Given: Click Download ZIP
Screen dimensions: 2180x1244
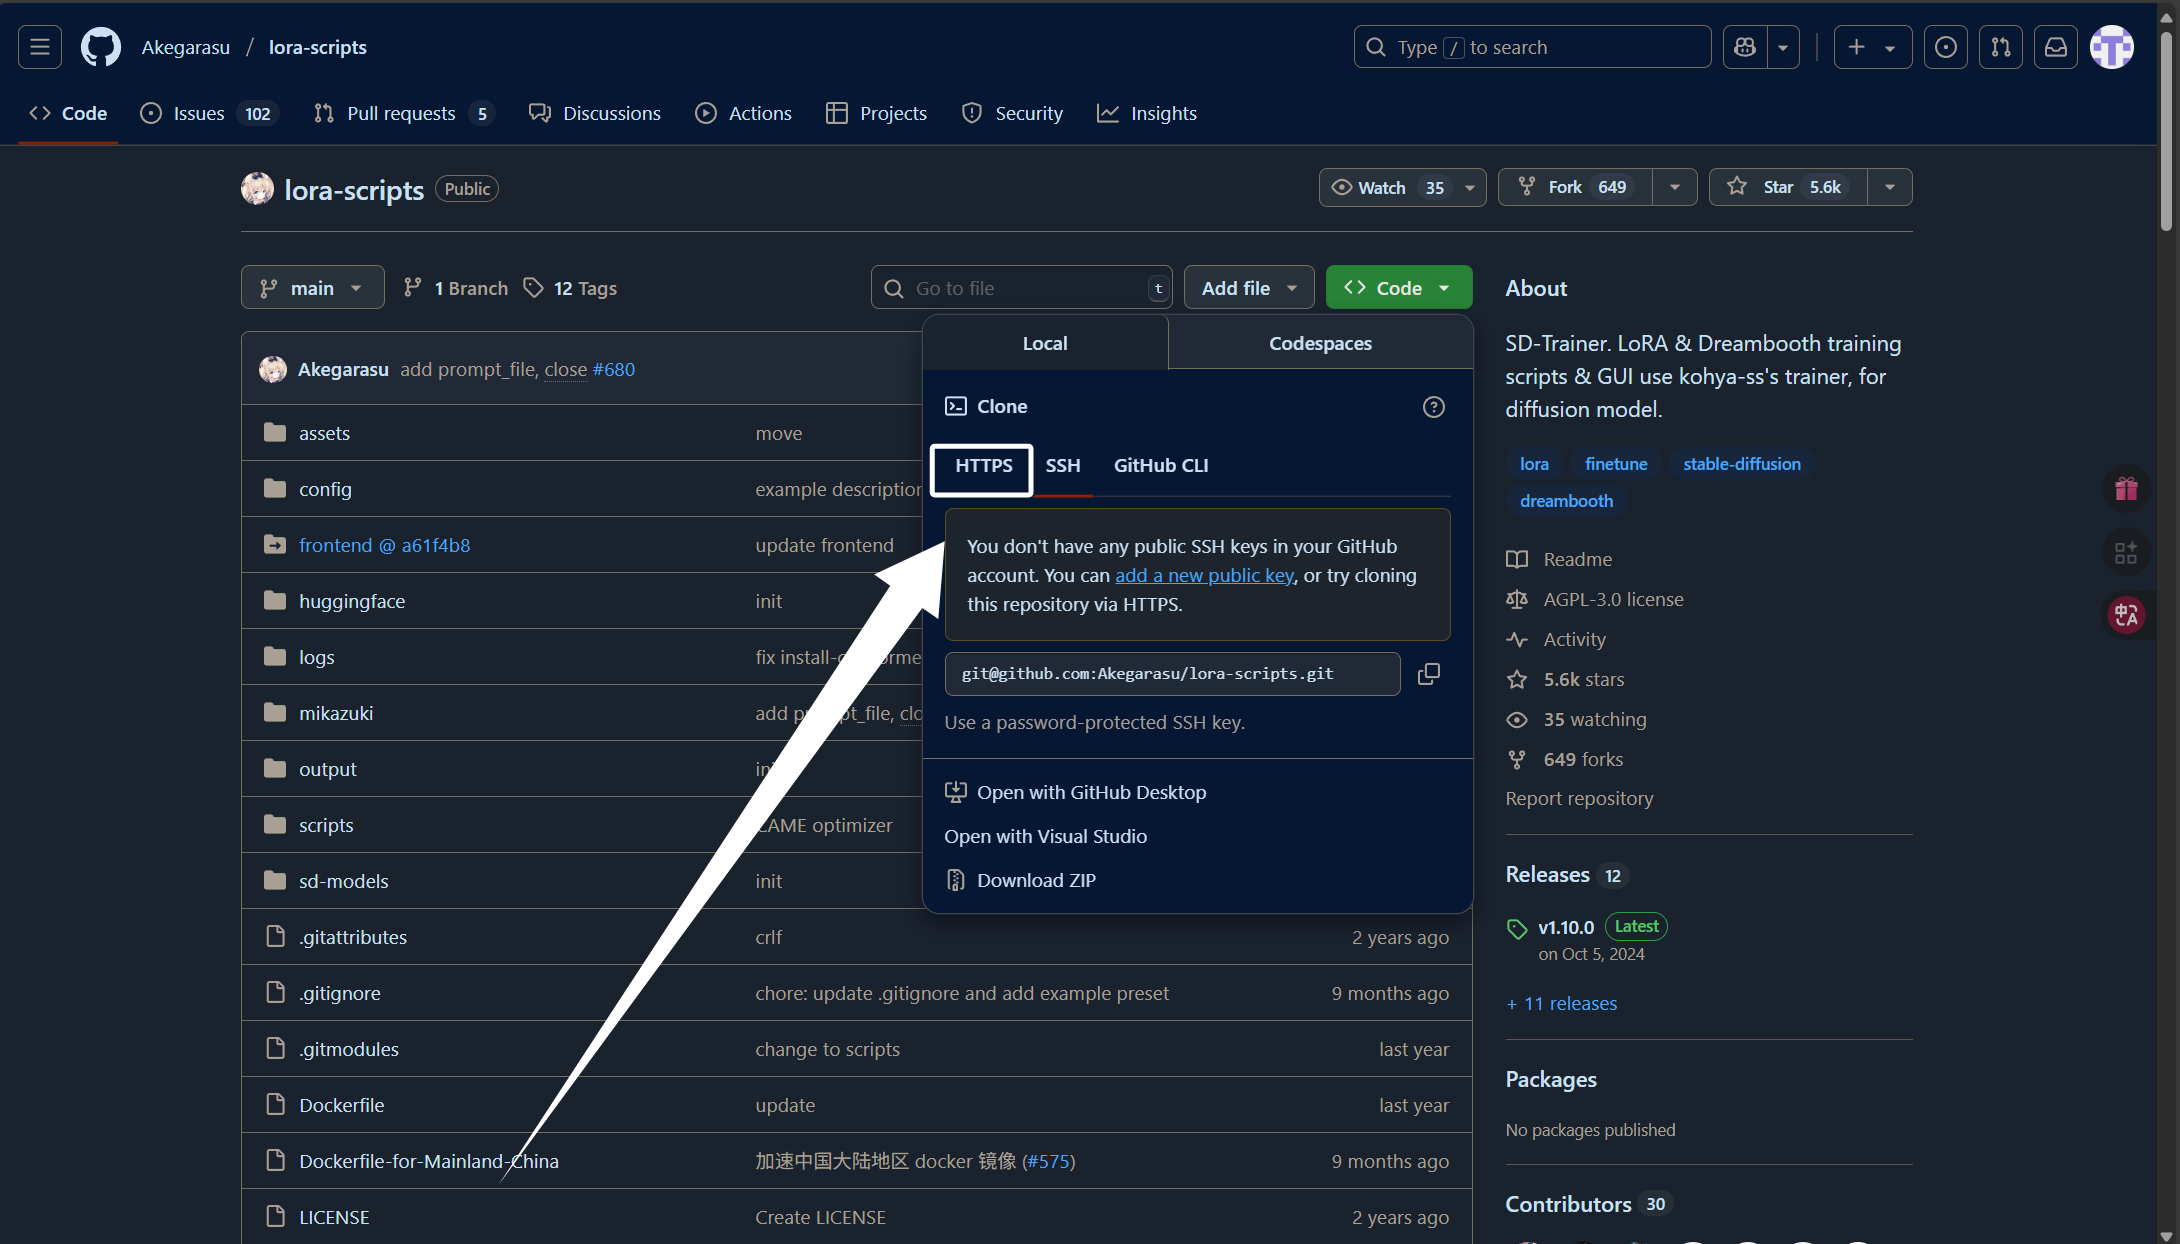Looking at the screenshot, I should coord(1021,880).
